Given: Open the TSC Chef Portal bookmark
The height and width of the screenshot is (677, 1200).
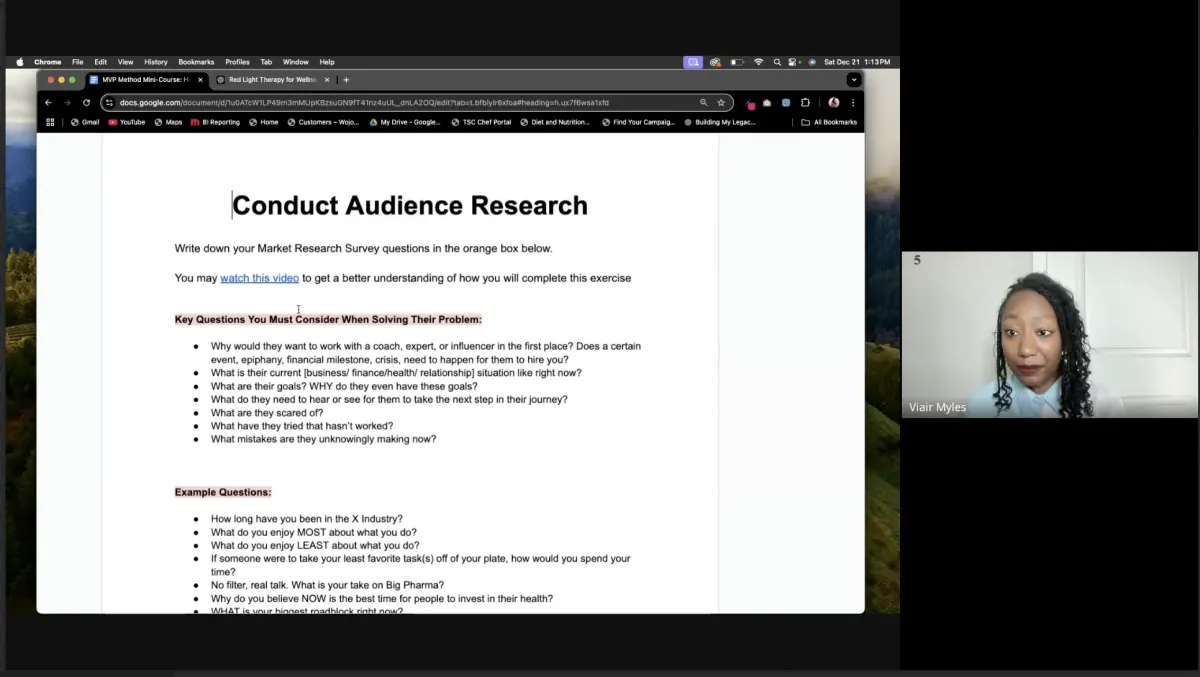Looking at the screenshot, I should (x=481, y=122).
